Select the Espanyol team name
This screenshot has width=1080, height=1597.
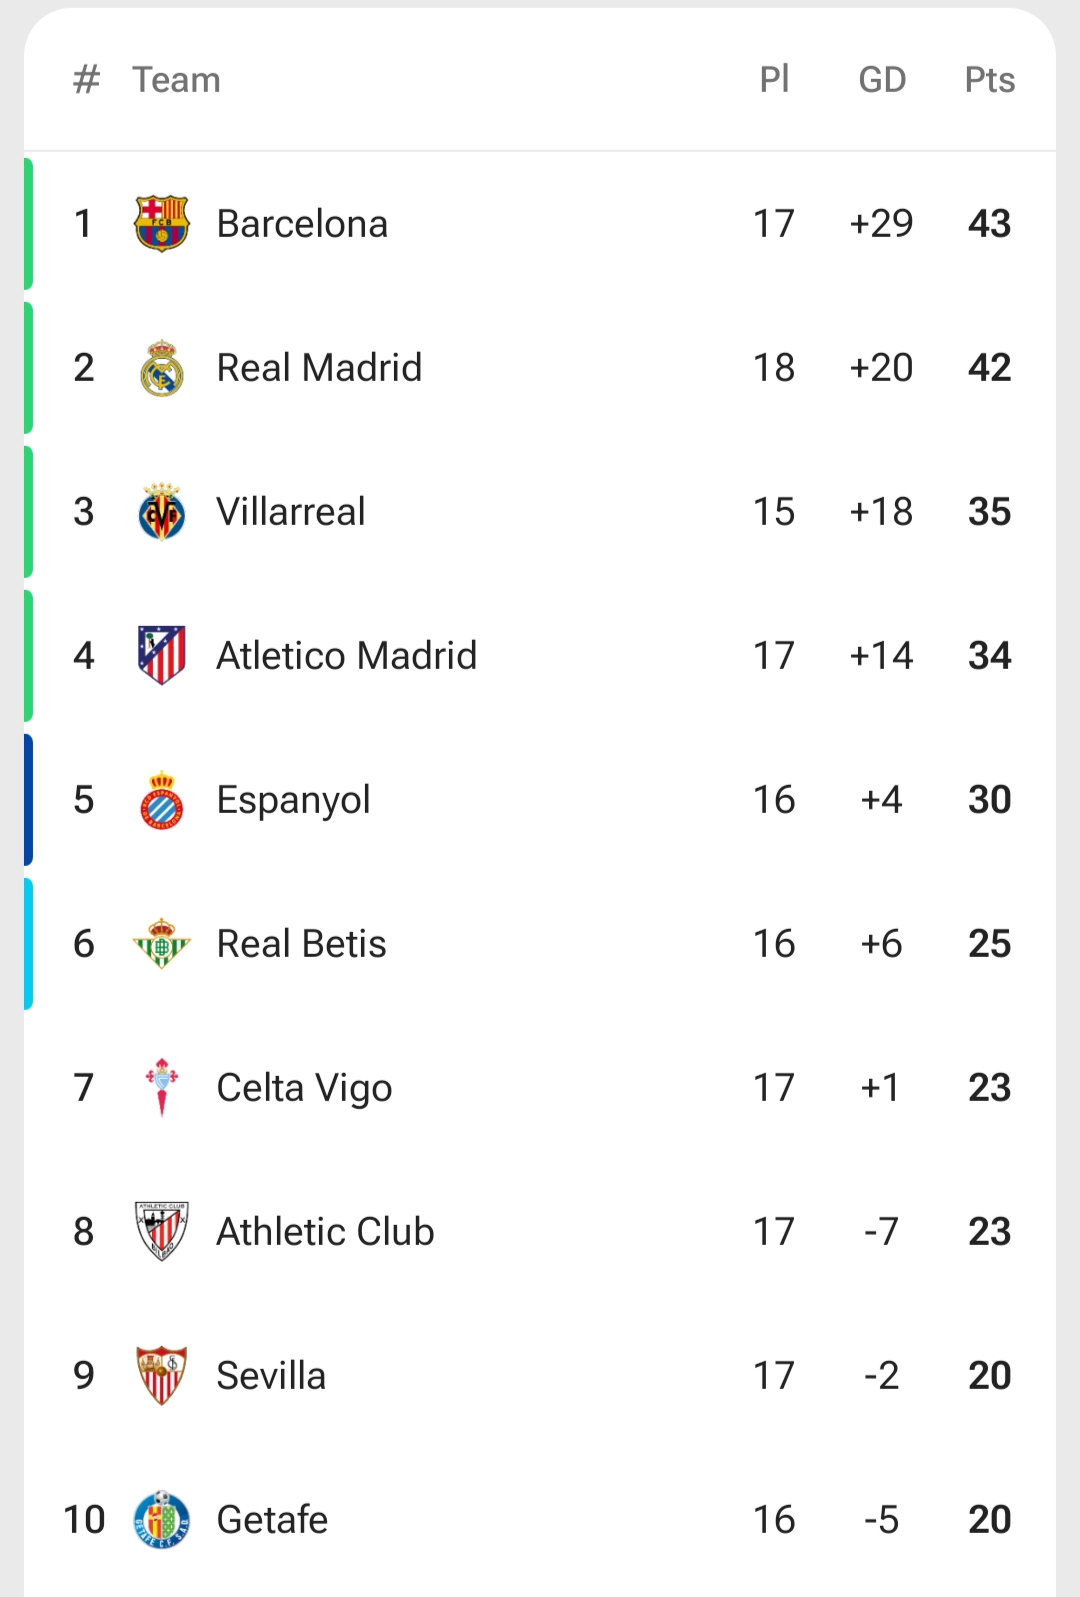293,800
